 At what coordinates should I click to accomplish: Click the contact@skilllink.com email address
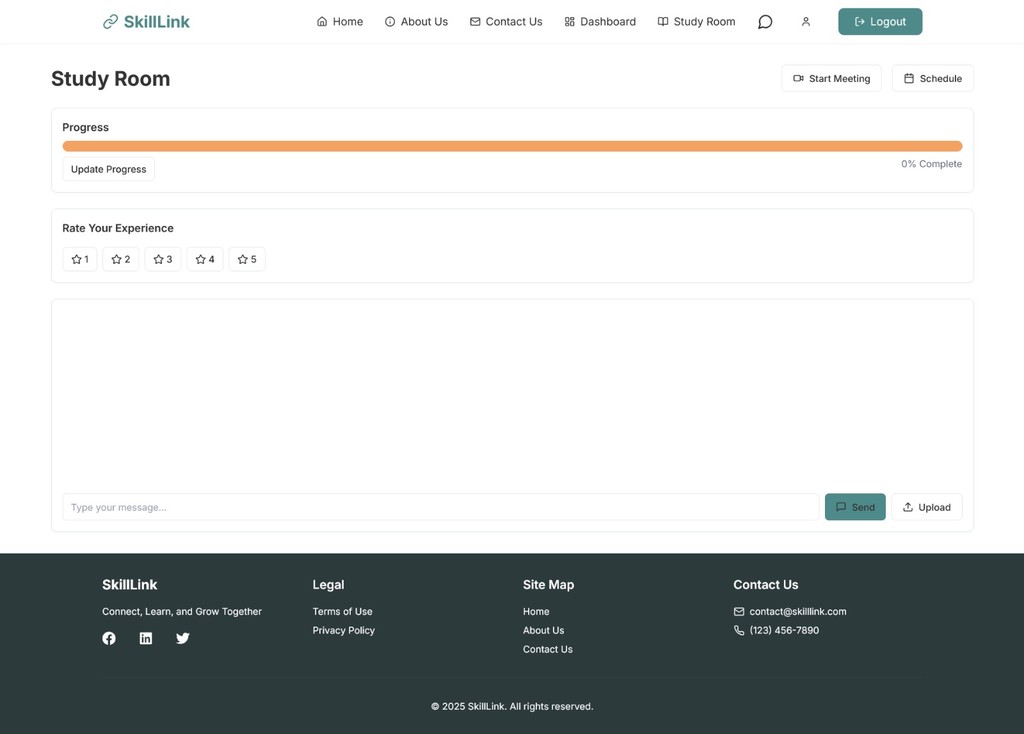[x=797, y=611]
